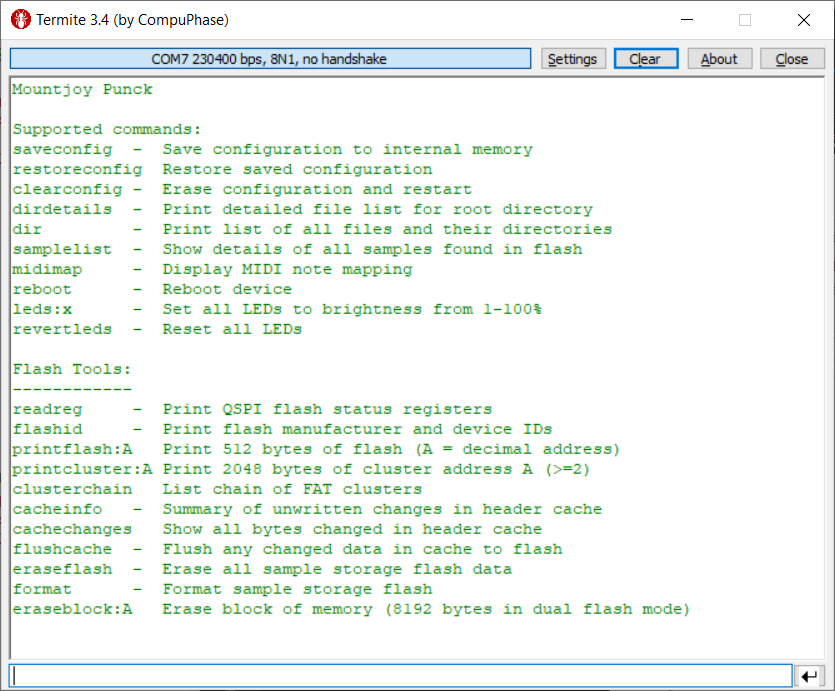The height and width of the screenshot is (691, 835).
Task: Click the 'flashid' command text
Action: tap(47, 429)
